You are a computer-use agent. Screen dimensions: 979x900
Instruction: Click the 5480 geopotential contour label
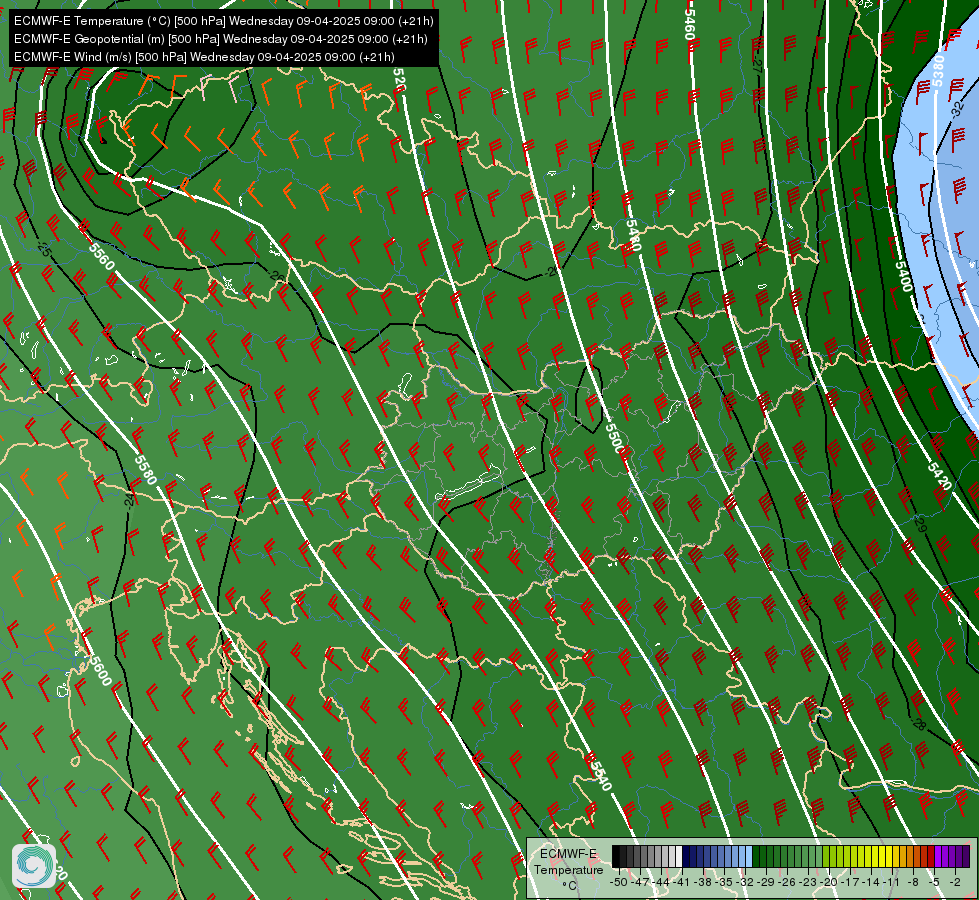tap(633, 235)
